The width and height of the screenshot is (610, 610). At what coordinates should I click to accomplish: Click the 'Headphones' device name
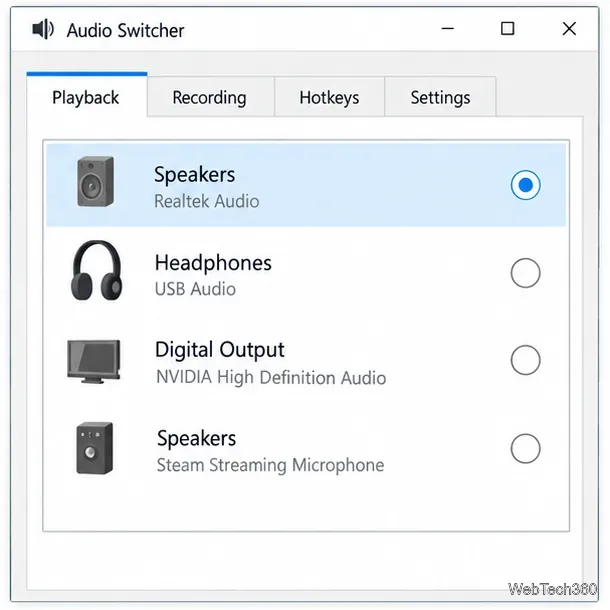[x=213, y=263]
